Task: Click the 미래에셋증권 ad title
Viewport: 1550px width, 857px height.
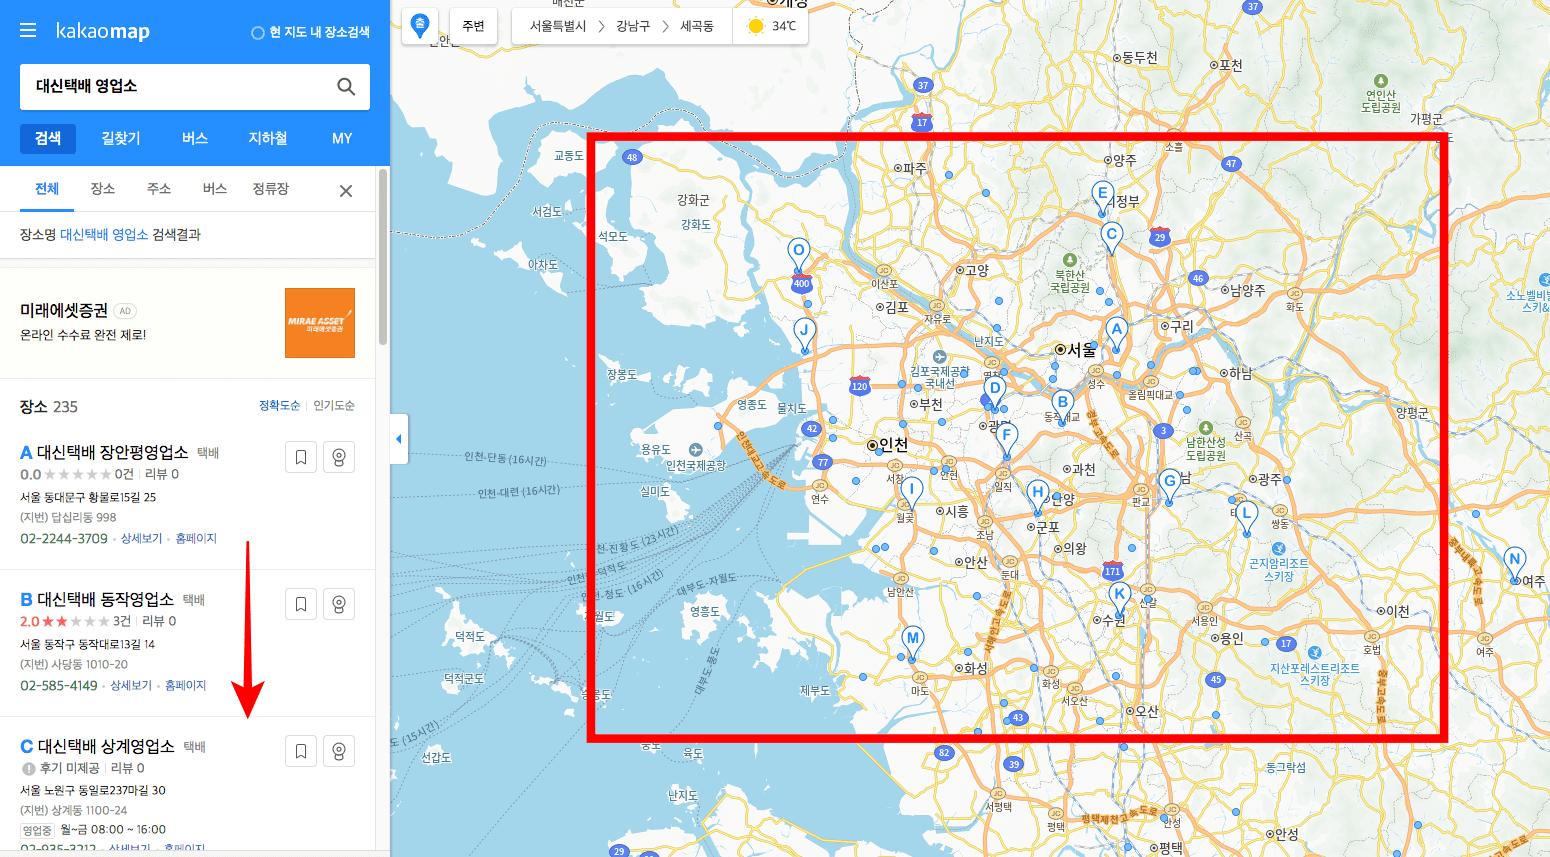Action: (x=64, y=311)
